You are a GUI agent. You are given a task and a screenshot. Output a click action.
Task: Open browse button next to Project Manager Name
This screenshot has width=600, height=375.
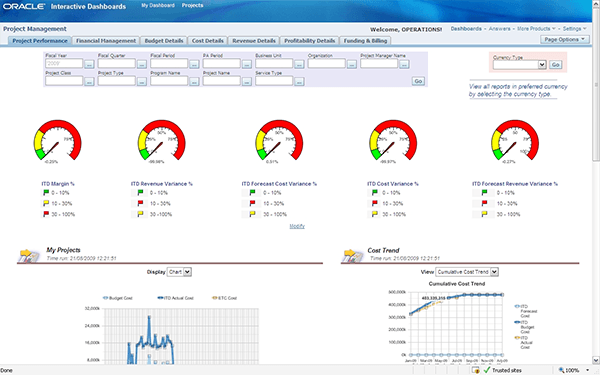coord(404,64)
